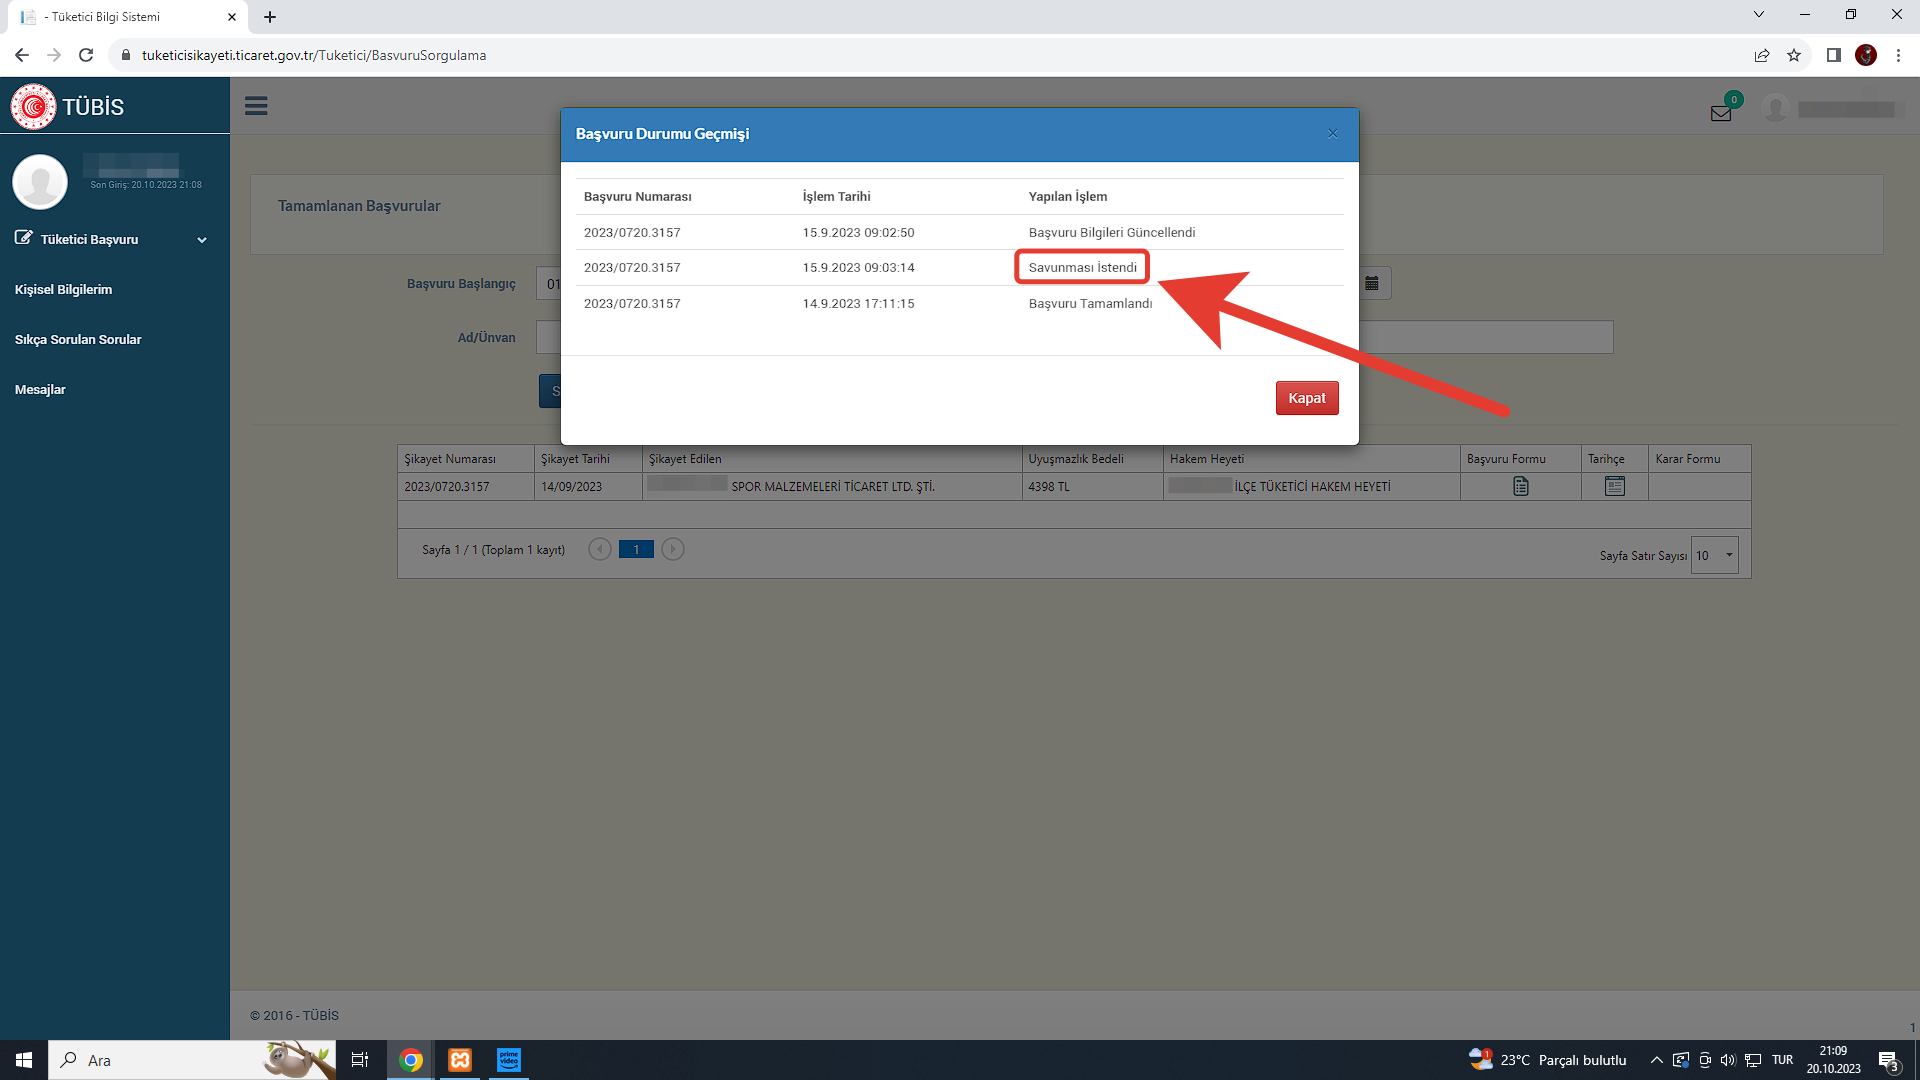This screenshot has width=1920, height=1080.
Task: Click the calendar date picker icon
Action: [1372, 284]
